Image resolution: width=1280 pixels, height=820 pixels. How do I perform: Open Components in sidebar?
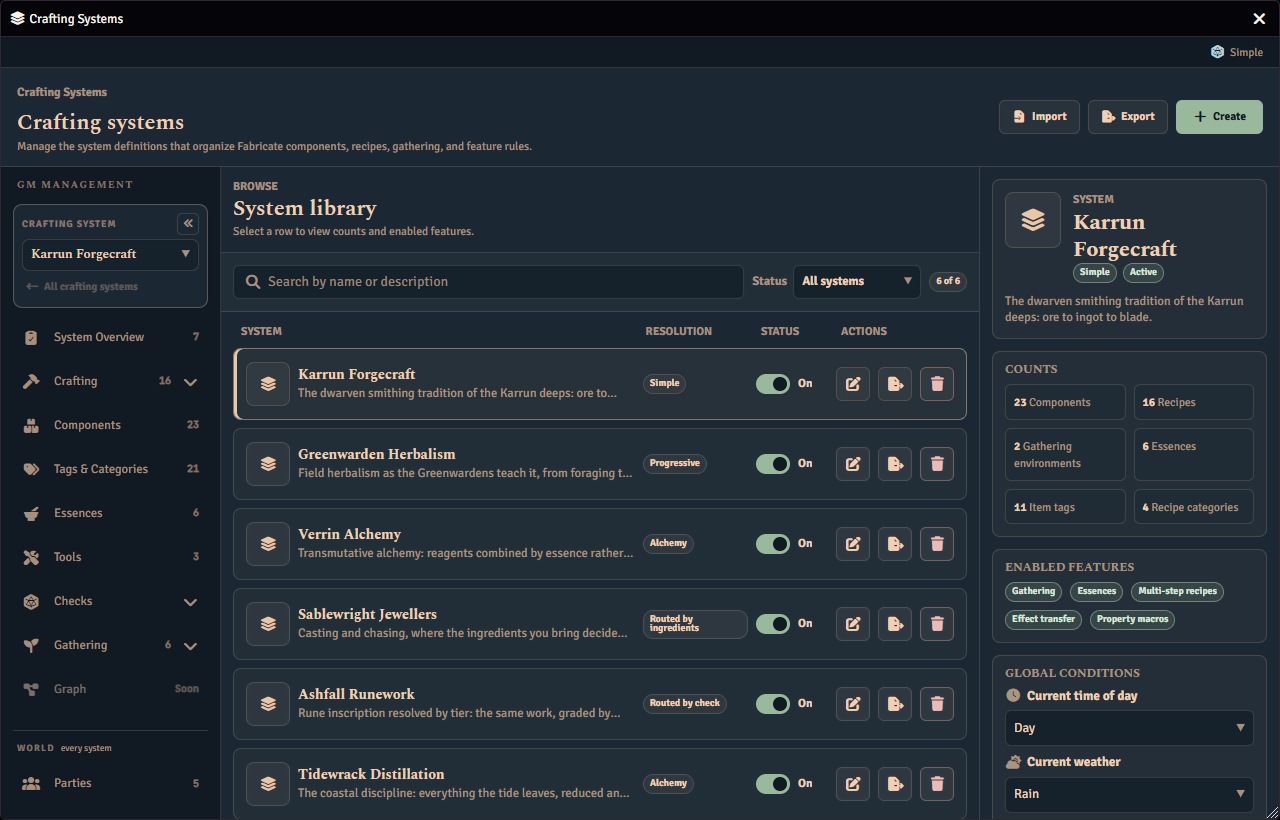point(110,426)
